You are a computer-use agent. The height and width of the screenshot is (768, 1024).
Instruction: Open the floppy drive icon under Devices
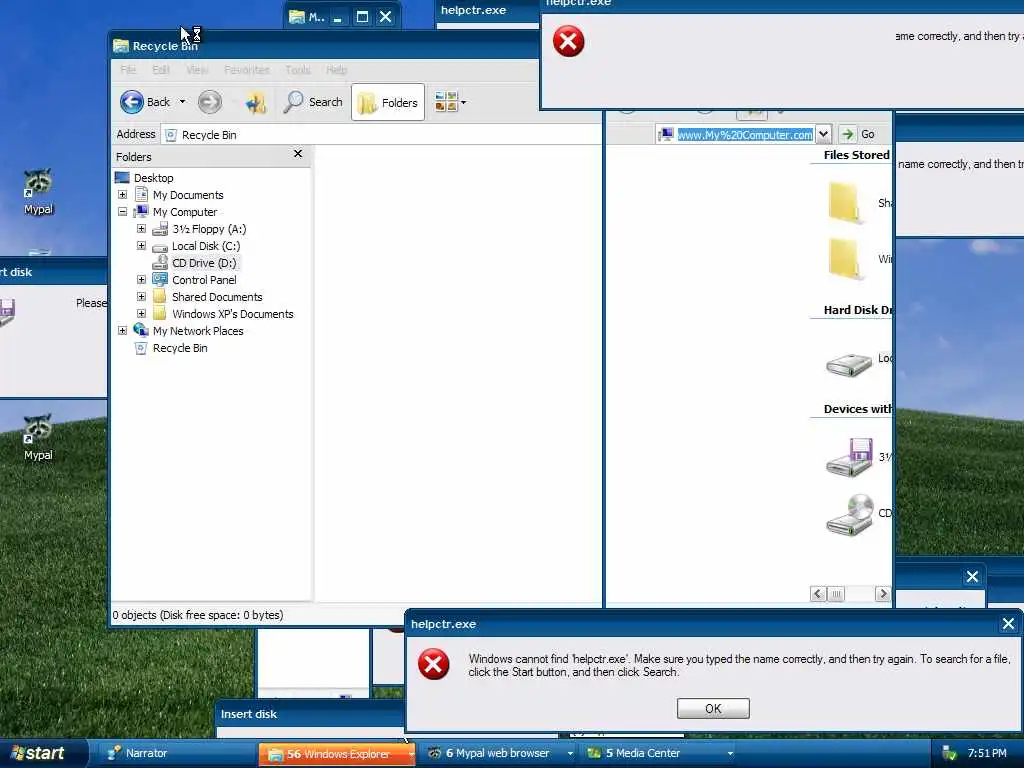pos(850,456)
